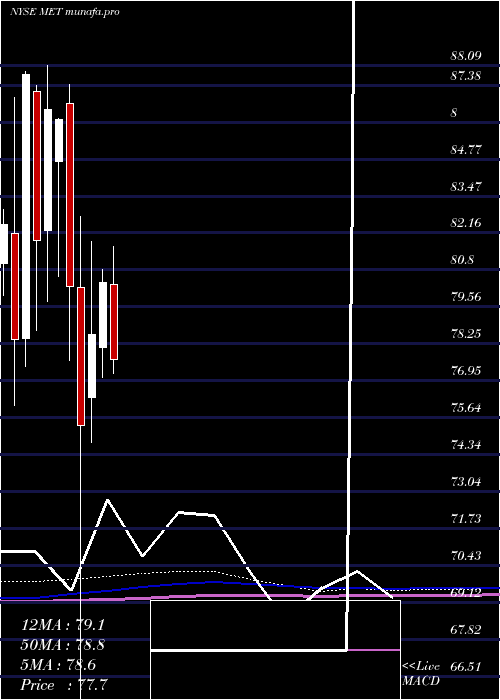Click the 5MA : 78.6 readout

58,665
